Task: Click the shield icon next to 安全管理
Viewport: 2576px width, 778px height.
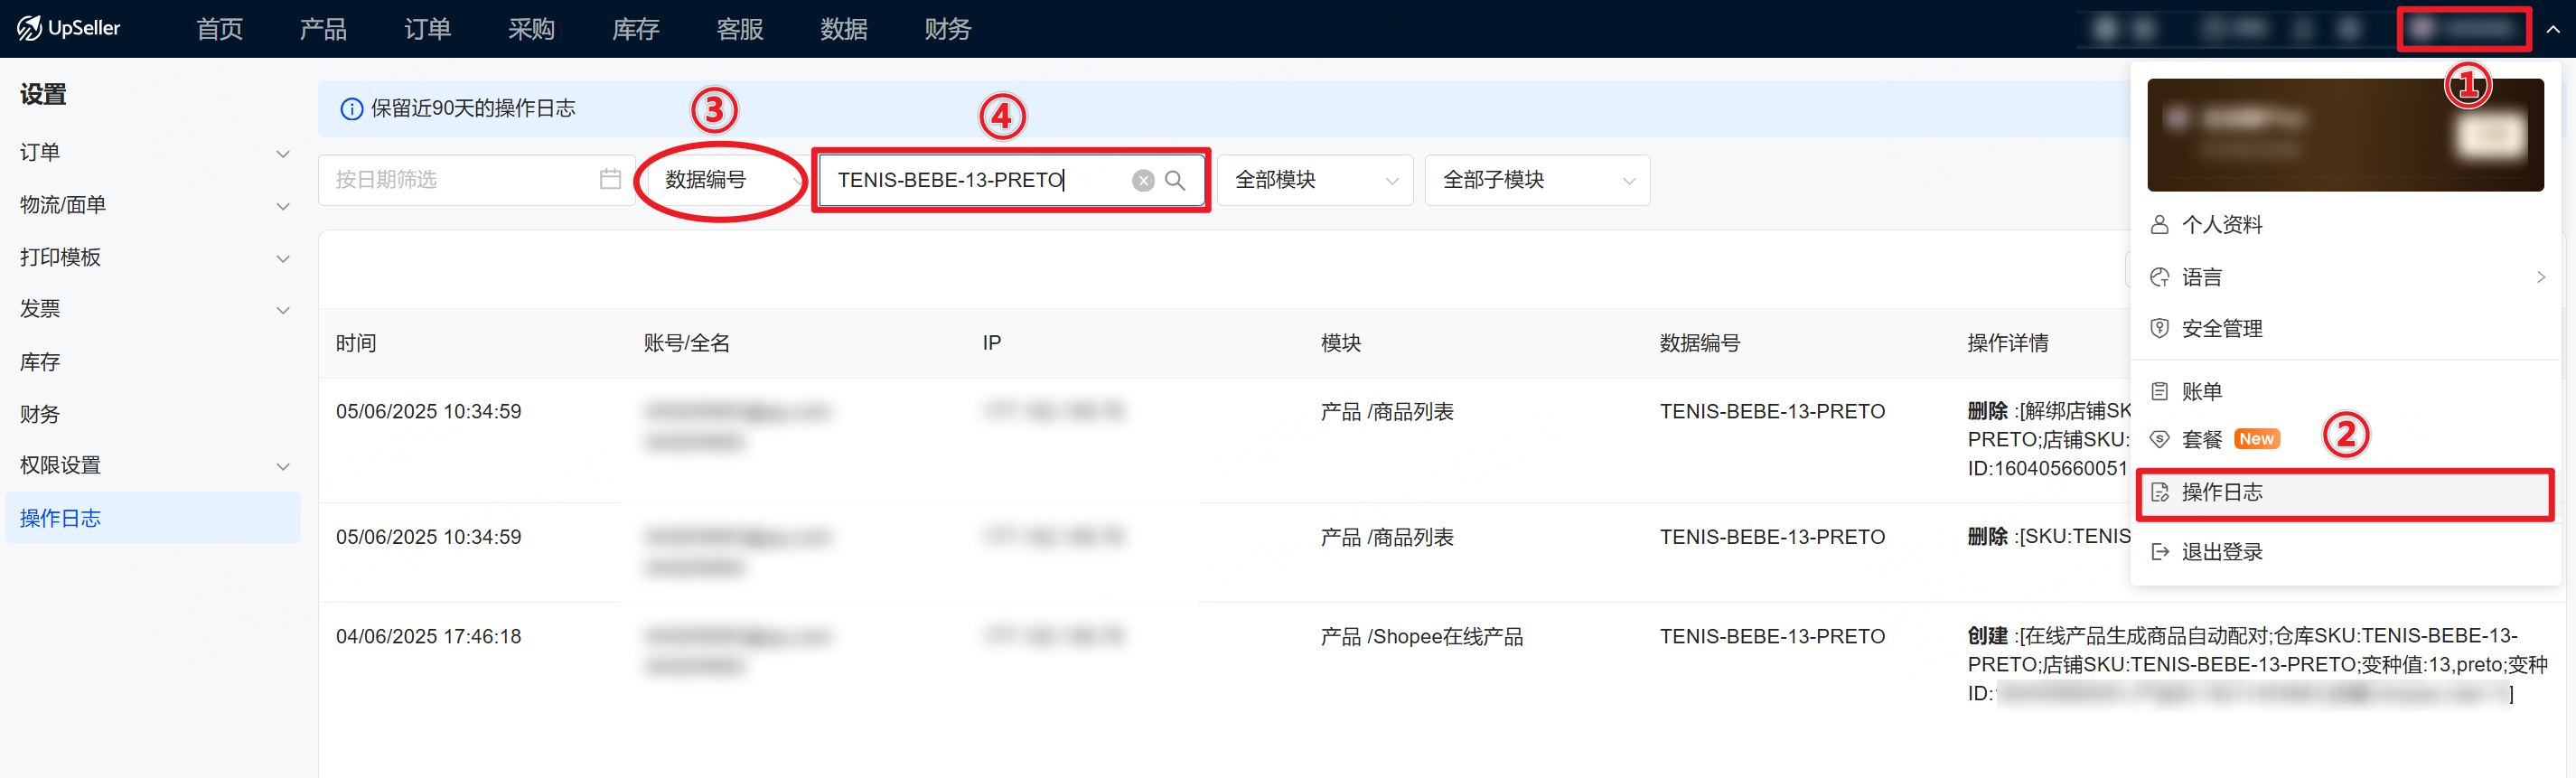Action: point(2159,328)
